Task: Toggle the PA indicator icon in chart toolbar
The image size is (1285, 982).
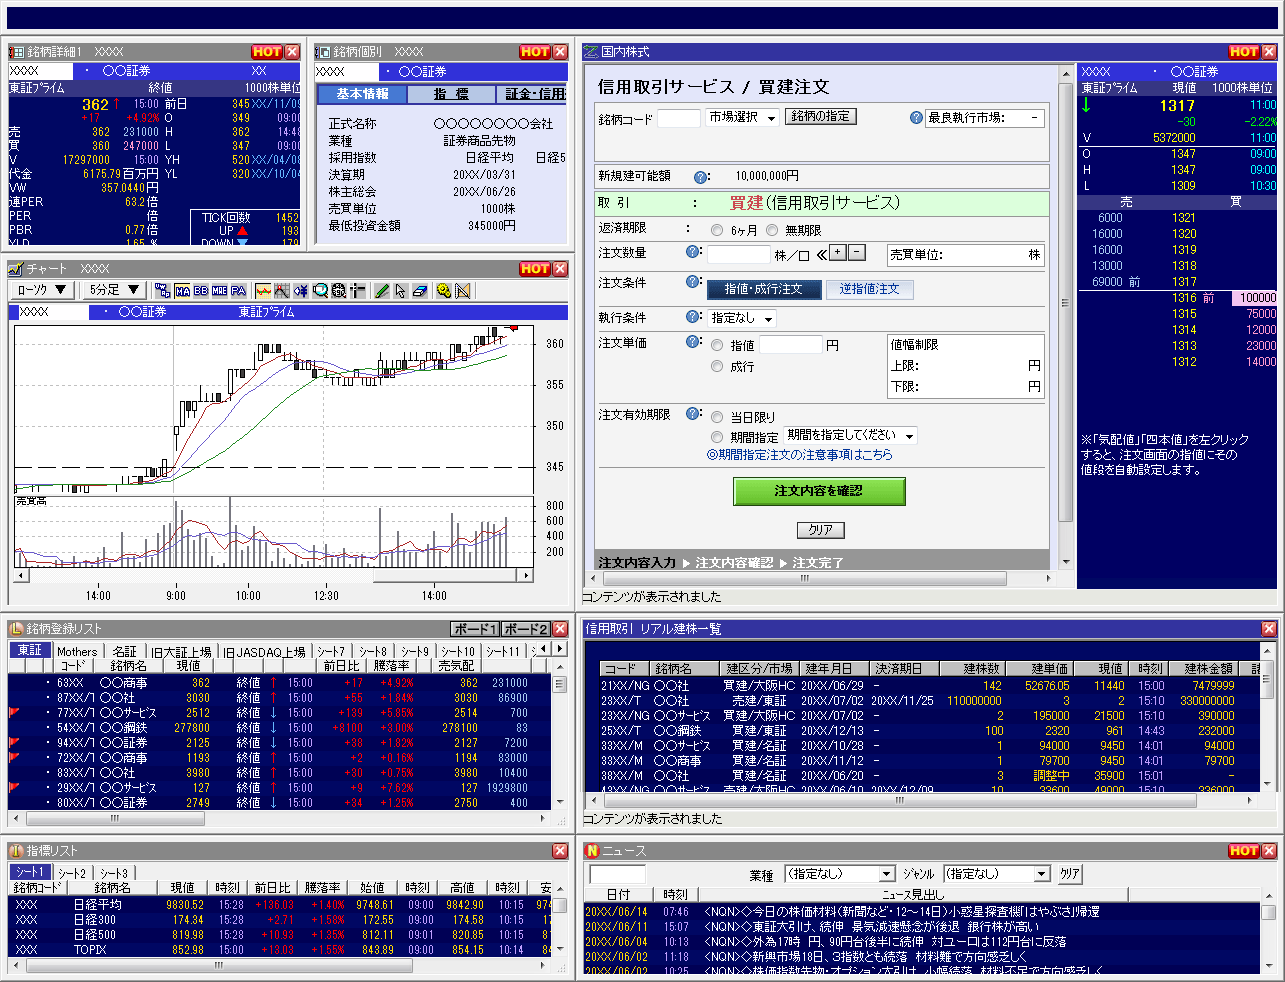Action: pos(238,291)
